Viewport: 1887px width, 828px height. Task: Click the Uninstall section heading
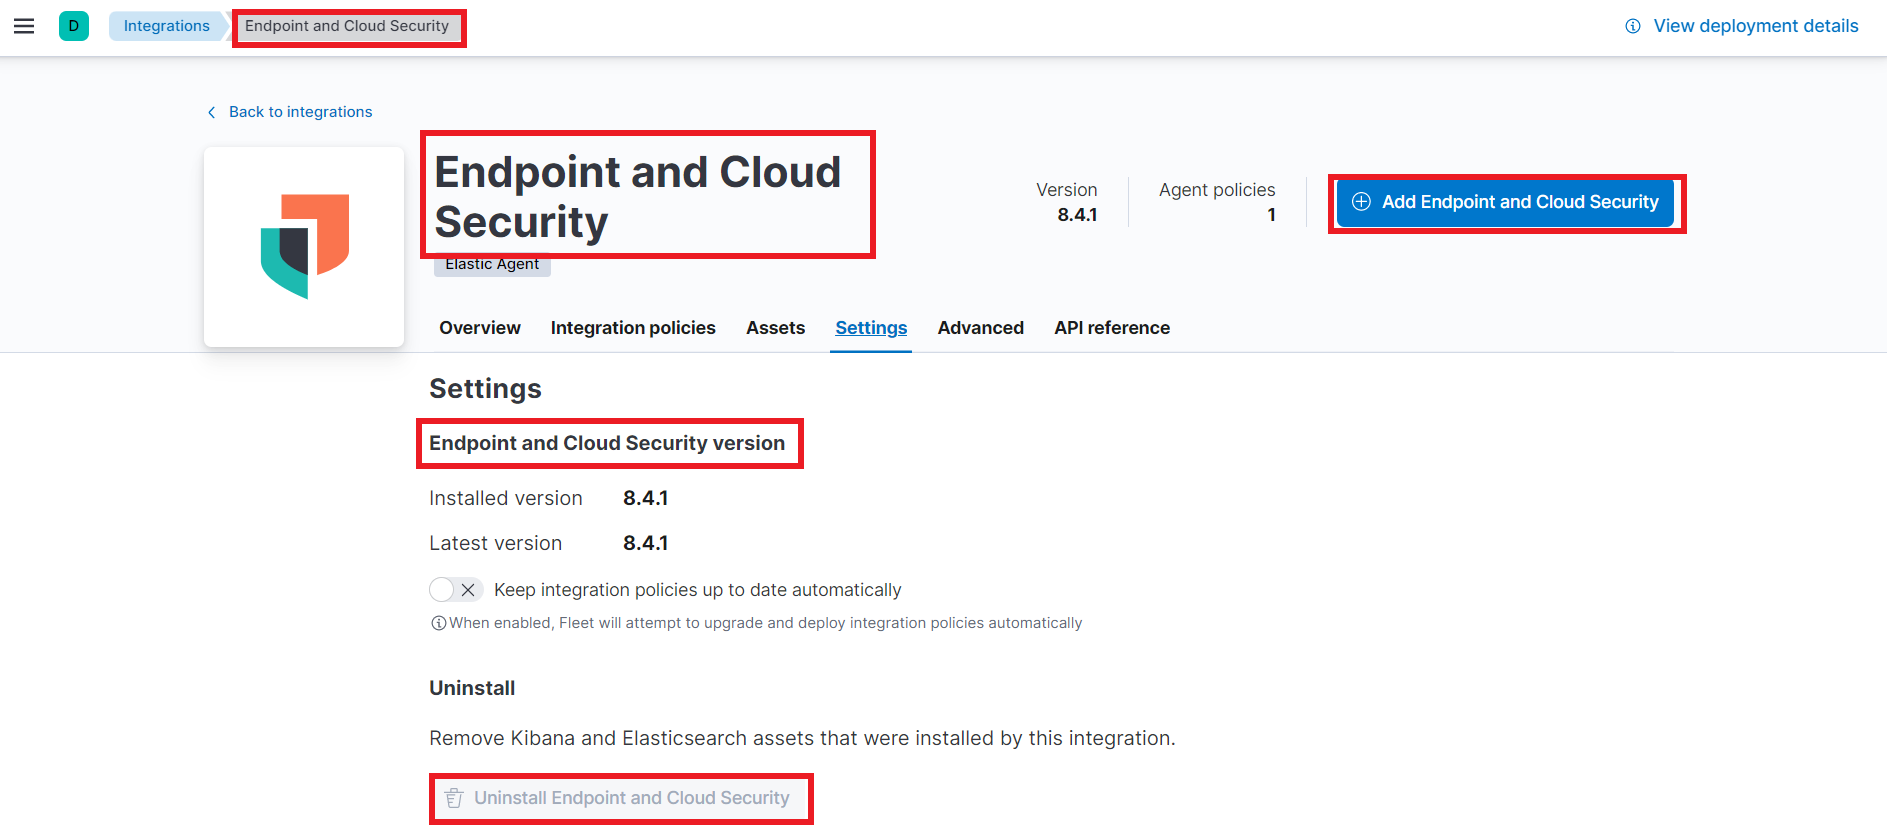click(x=472, y=688)
